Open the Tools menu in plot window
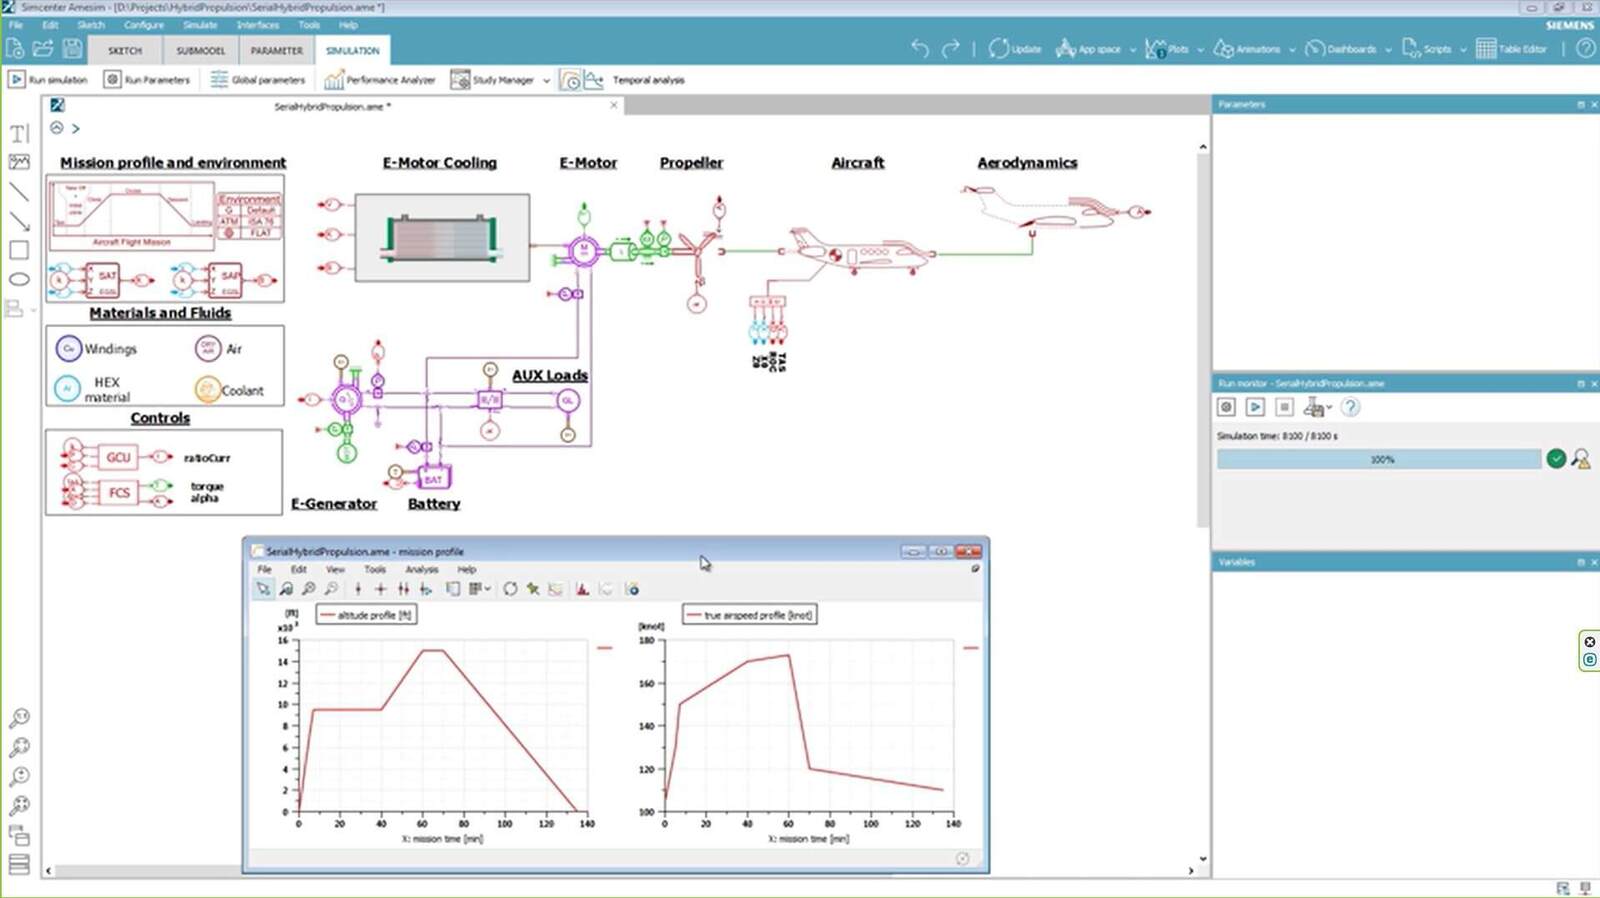 tap(375, 569)
